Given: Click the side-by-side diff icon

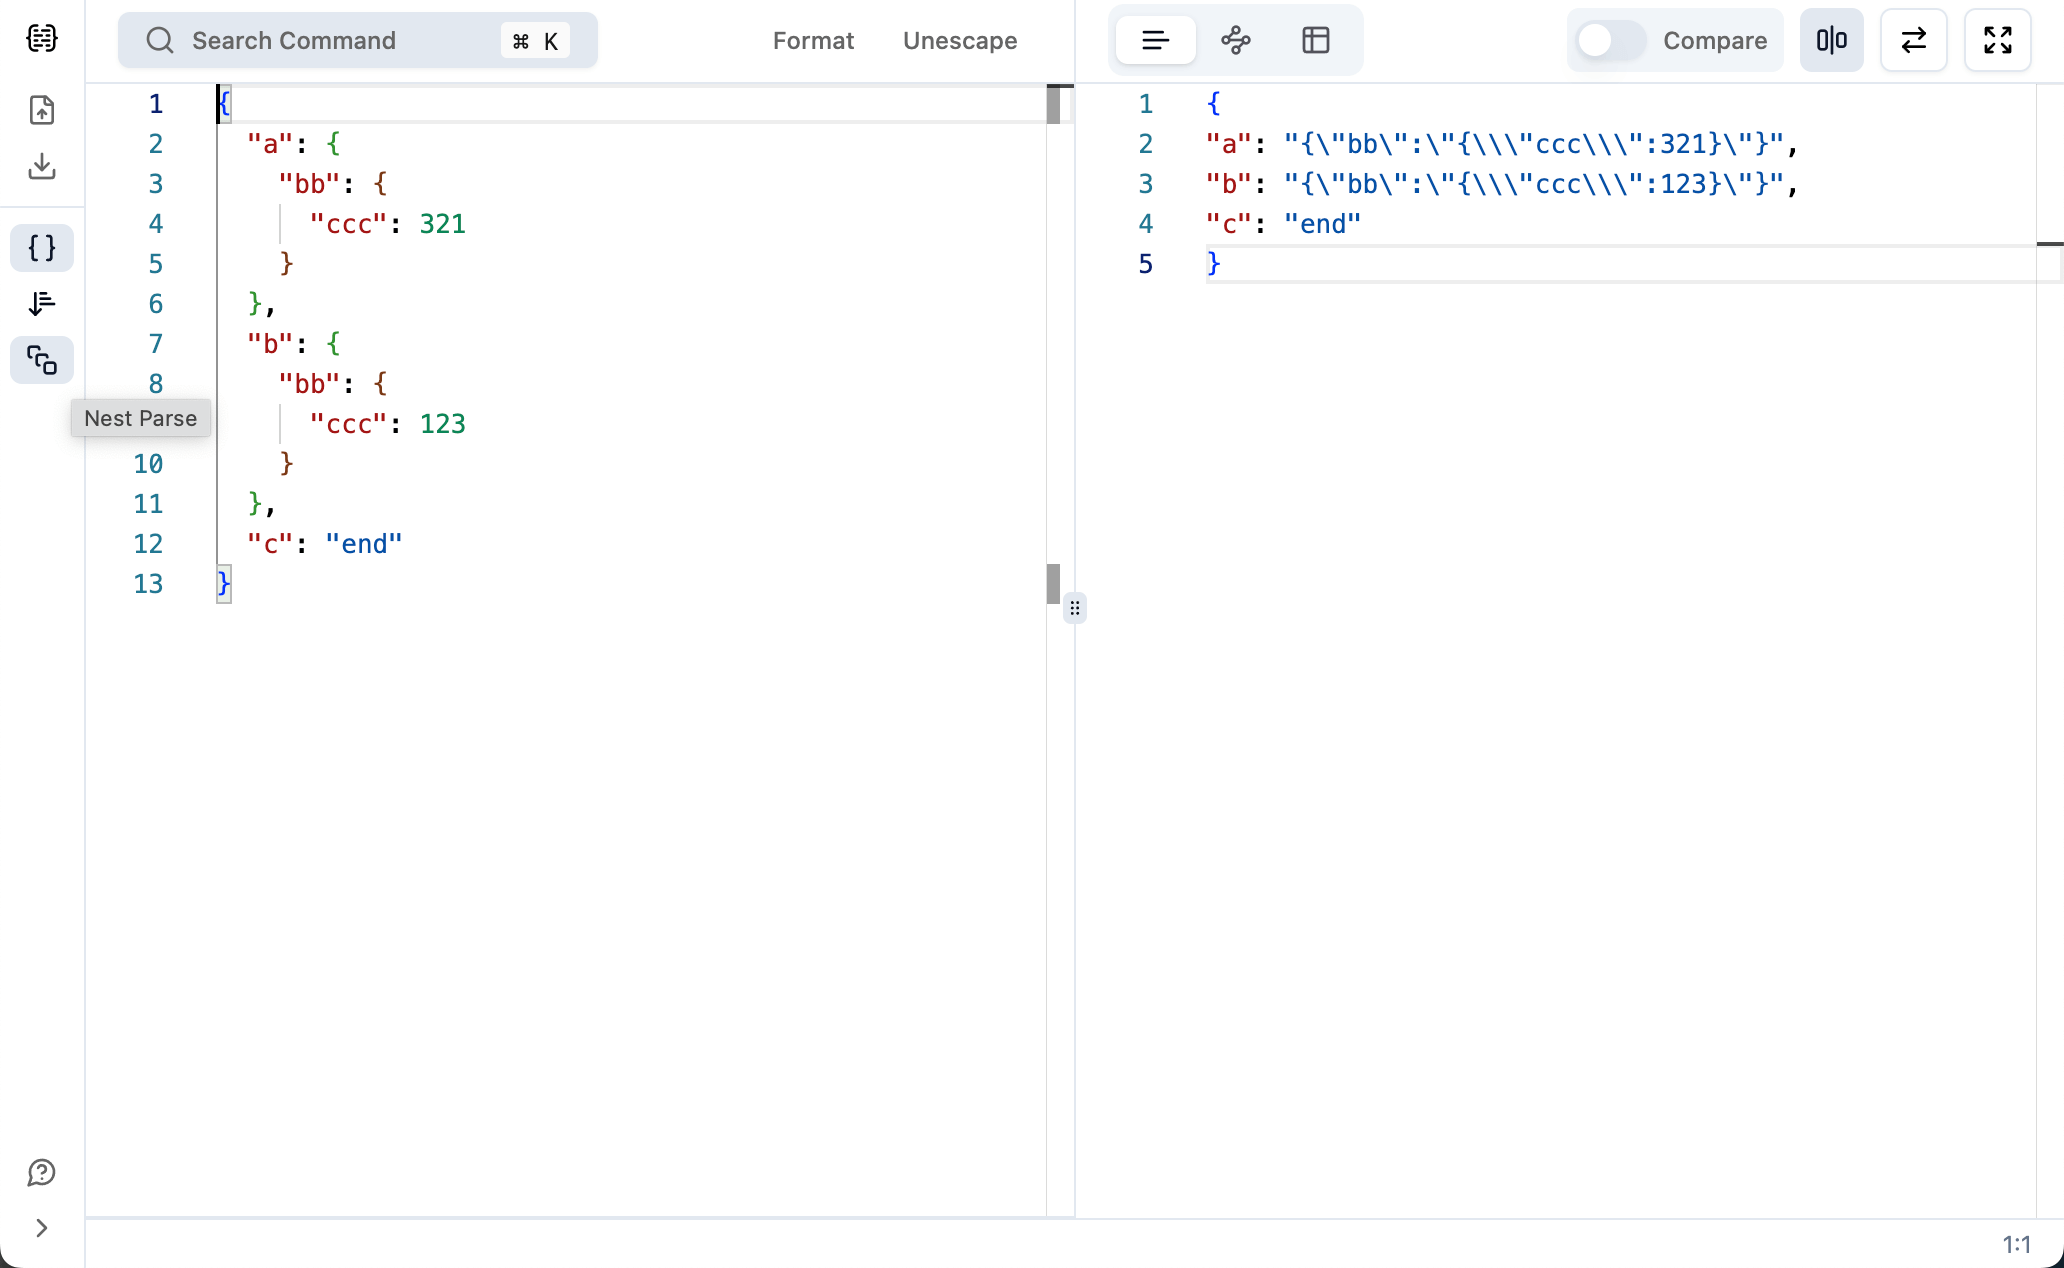Looking at the screenshot, I should (1834, 40).
